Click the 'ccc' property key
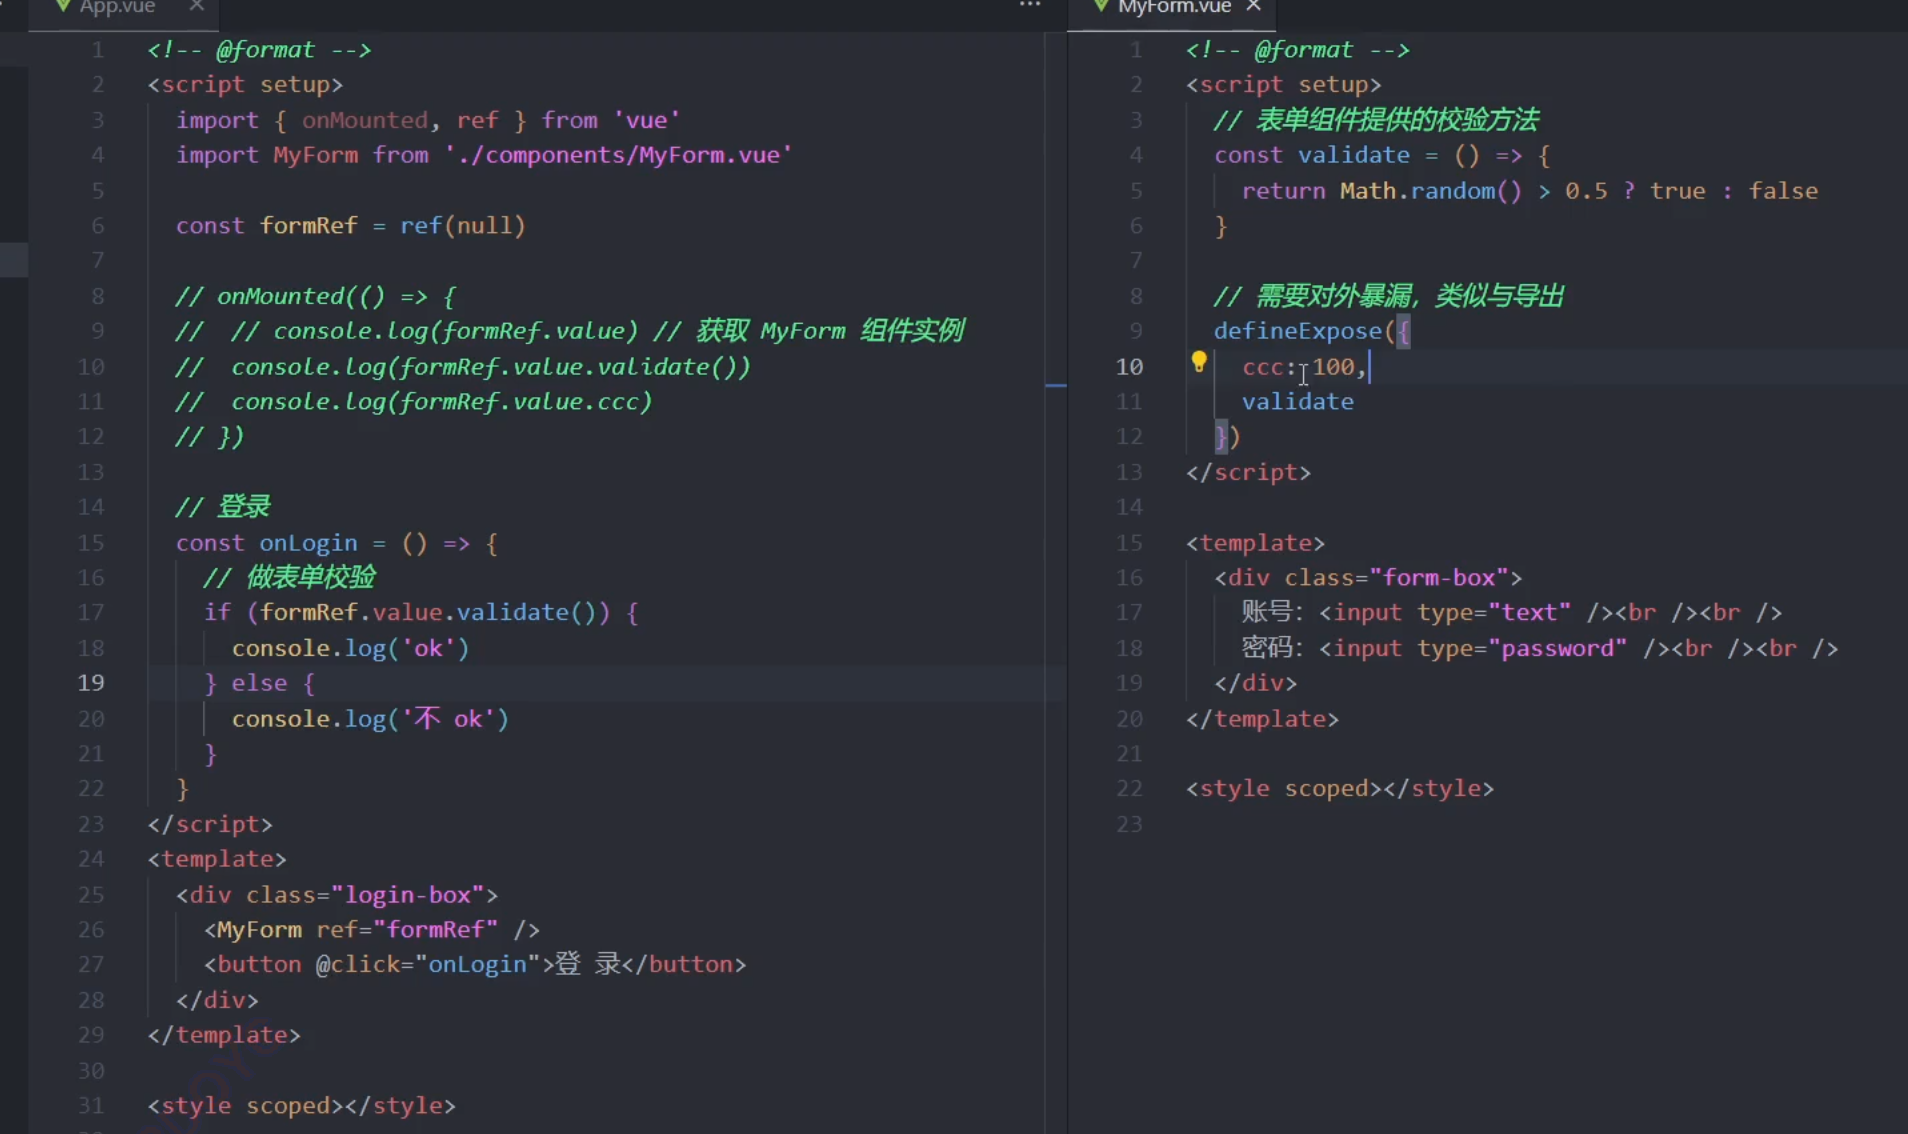 coord(1262,367)
